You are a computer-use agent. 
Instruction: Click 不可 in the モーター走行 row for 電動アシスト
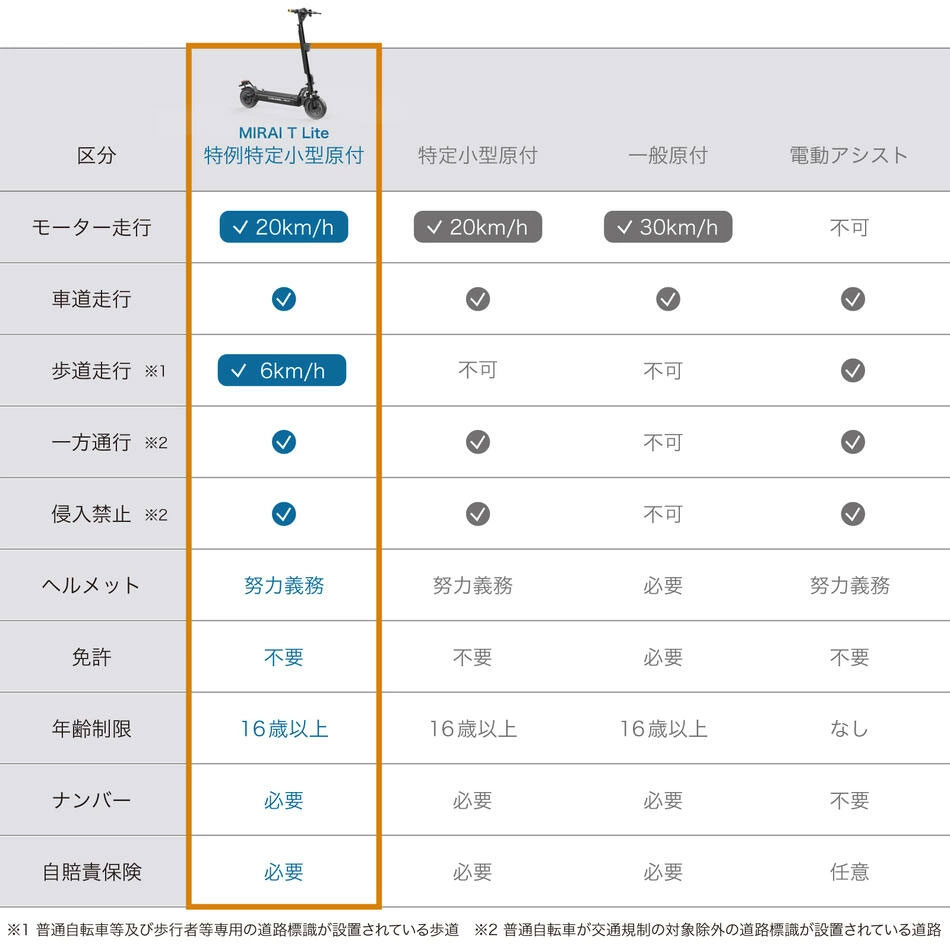849,228
